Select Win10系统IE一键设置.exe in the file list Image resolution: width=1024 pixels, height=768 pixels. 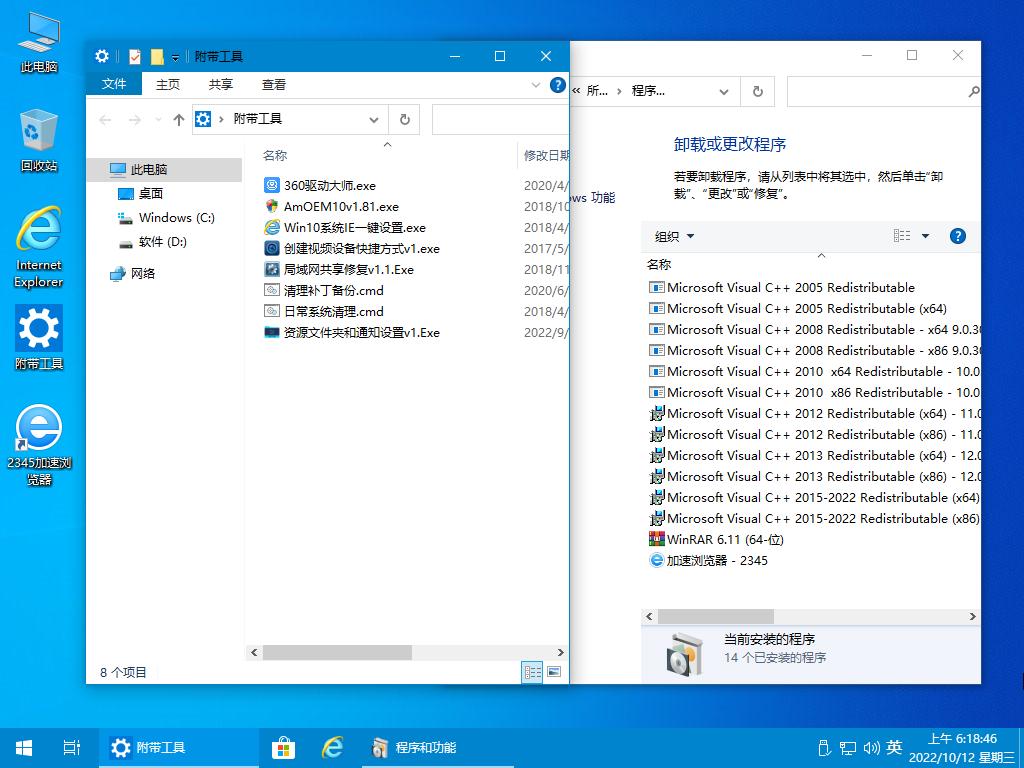[345, 227]
